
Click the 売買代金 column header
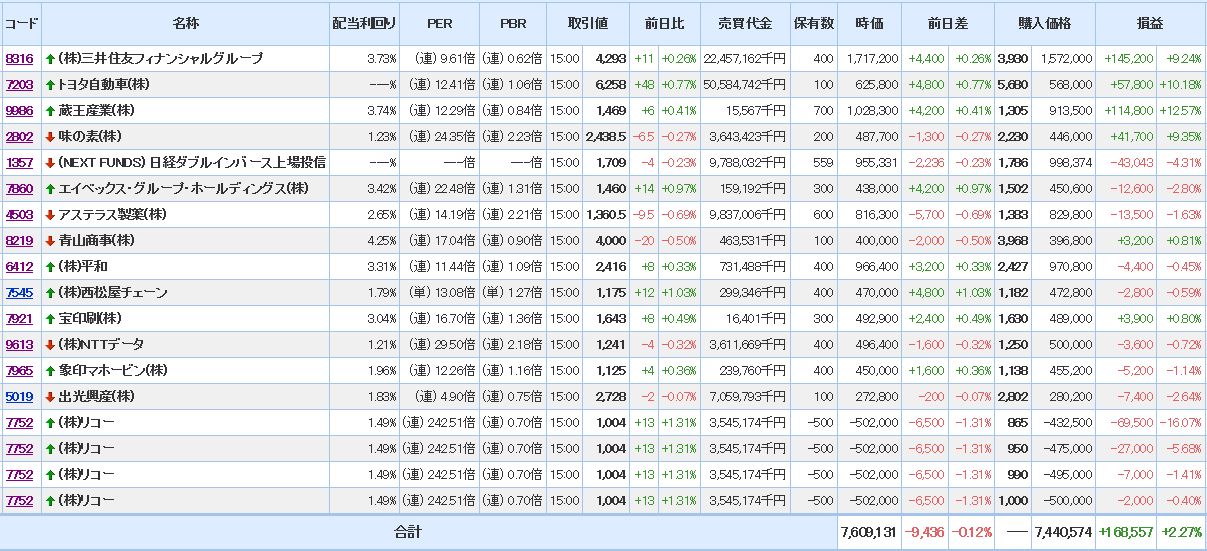tap(744, 22)
